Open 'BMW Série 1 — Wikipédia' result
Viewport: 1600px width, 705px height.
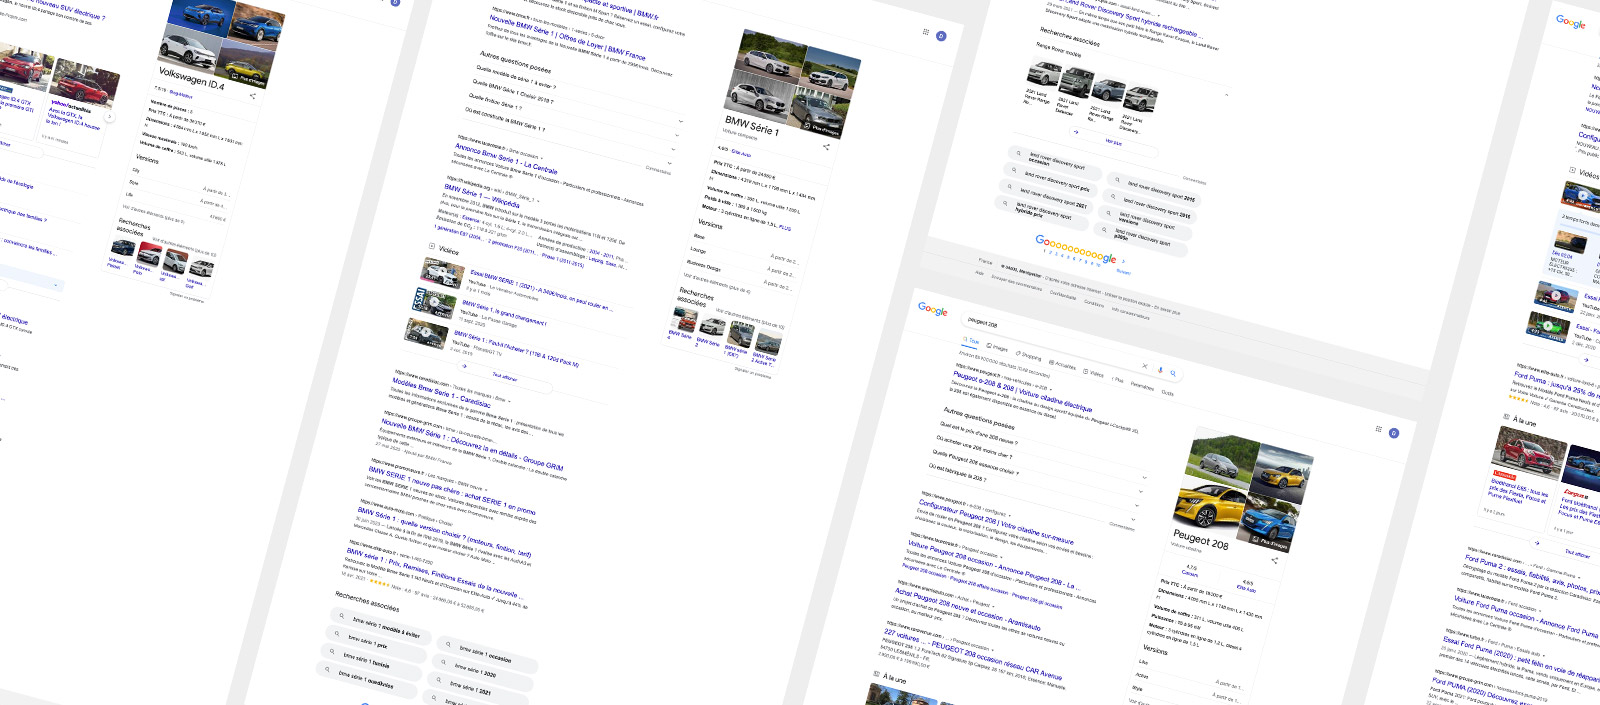(x=482, y=196)
